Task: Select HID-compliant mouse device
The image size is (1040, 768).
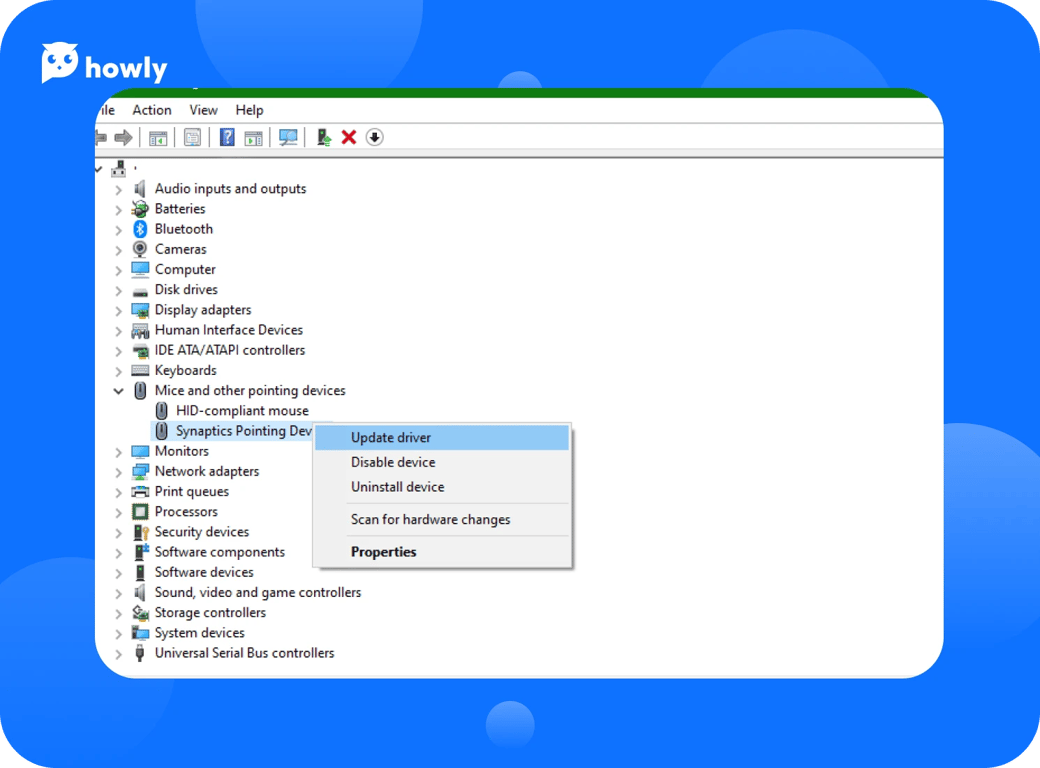Action: pos(241,411)
